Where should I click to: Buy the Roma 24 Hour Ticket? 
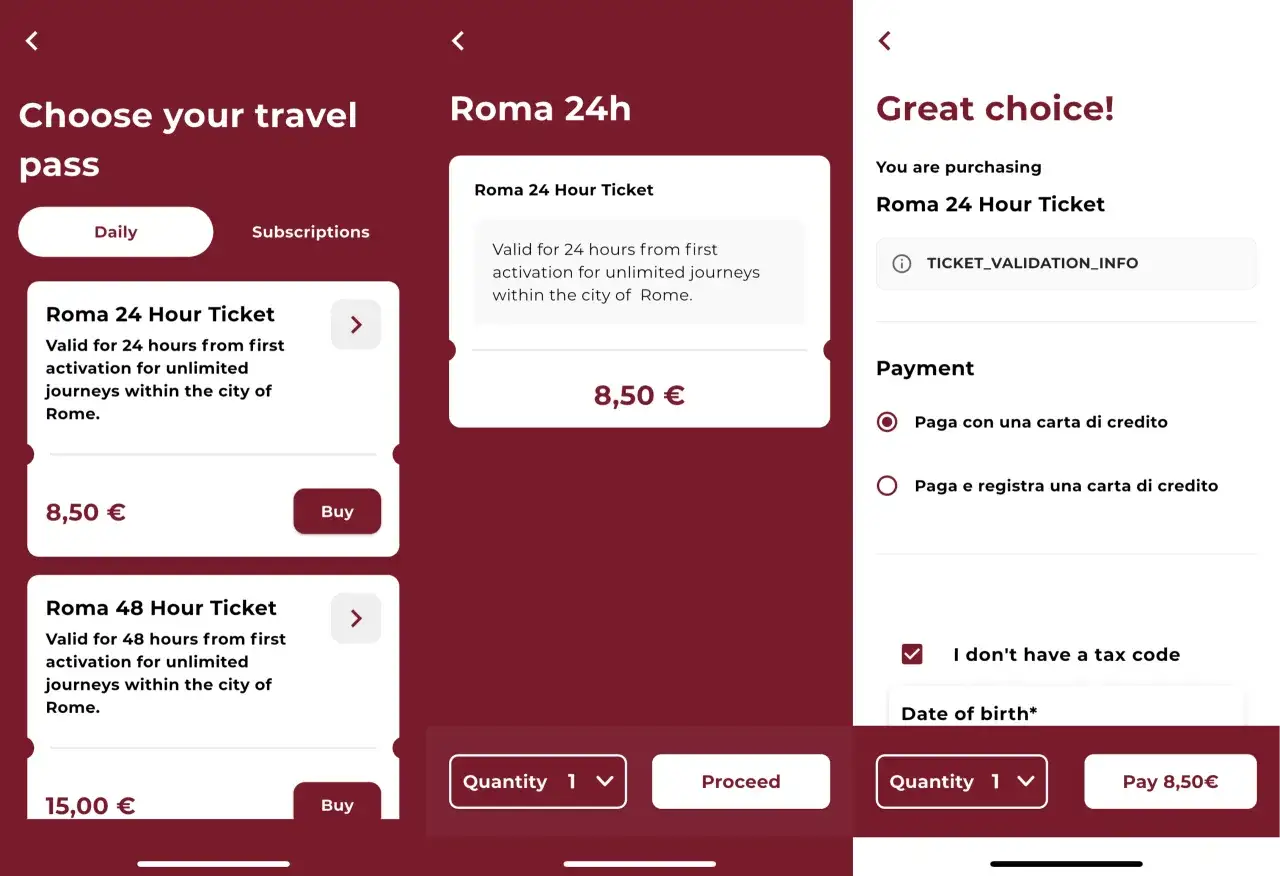coord(337,512)
